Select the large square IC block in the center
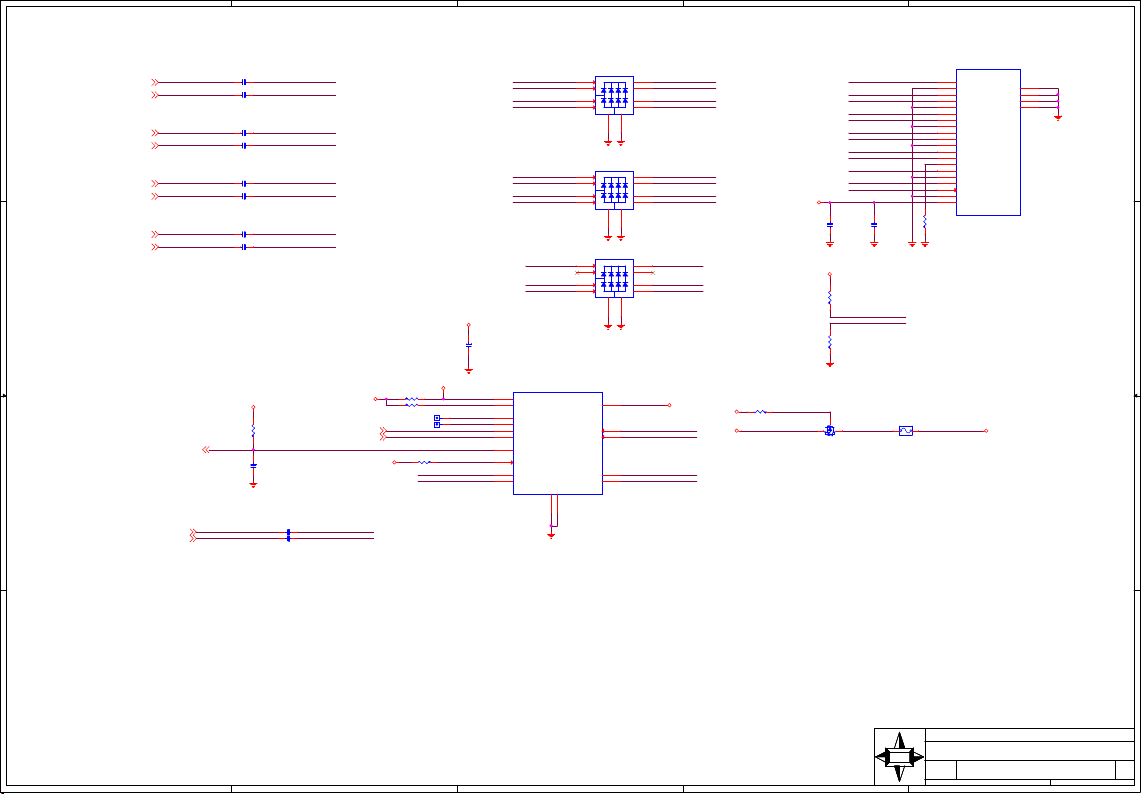This screenshot has height=794, width=1148. (558, 443)
